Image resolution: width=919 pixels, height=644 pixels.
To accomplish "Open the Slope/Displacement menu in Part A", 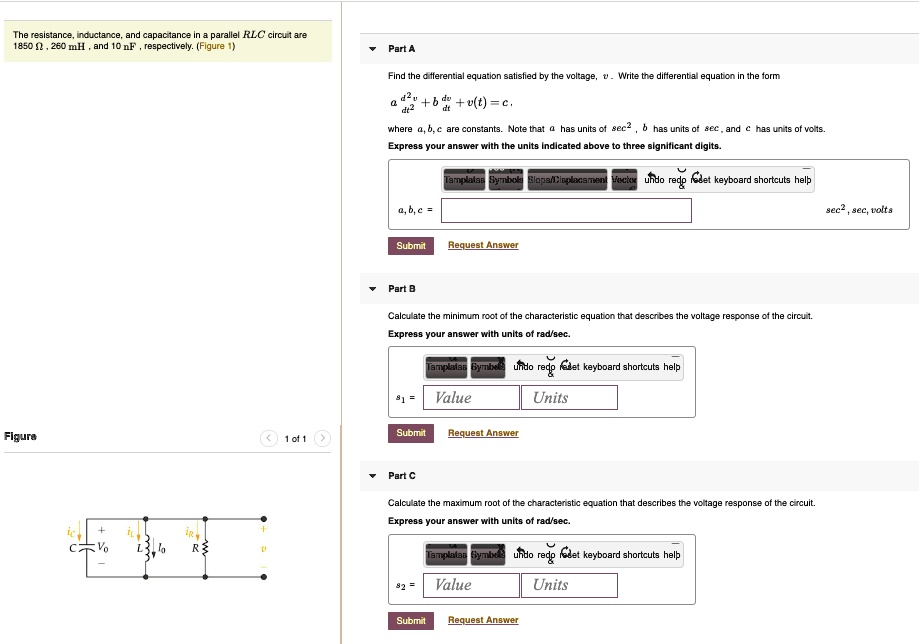I will coord(566,180).
